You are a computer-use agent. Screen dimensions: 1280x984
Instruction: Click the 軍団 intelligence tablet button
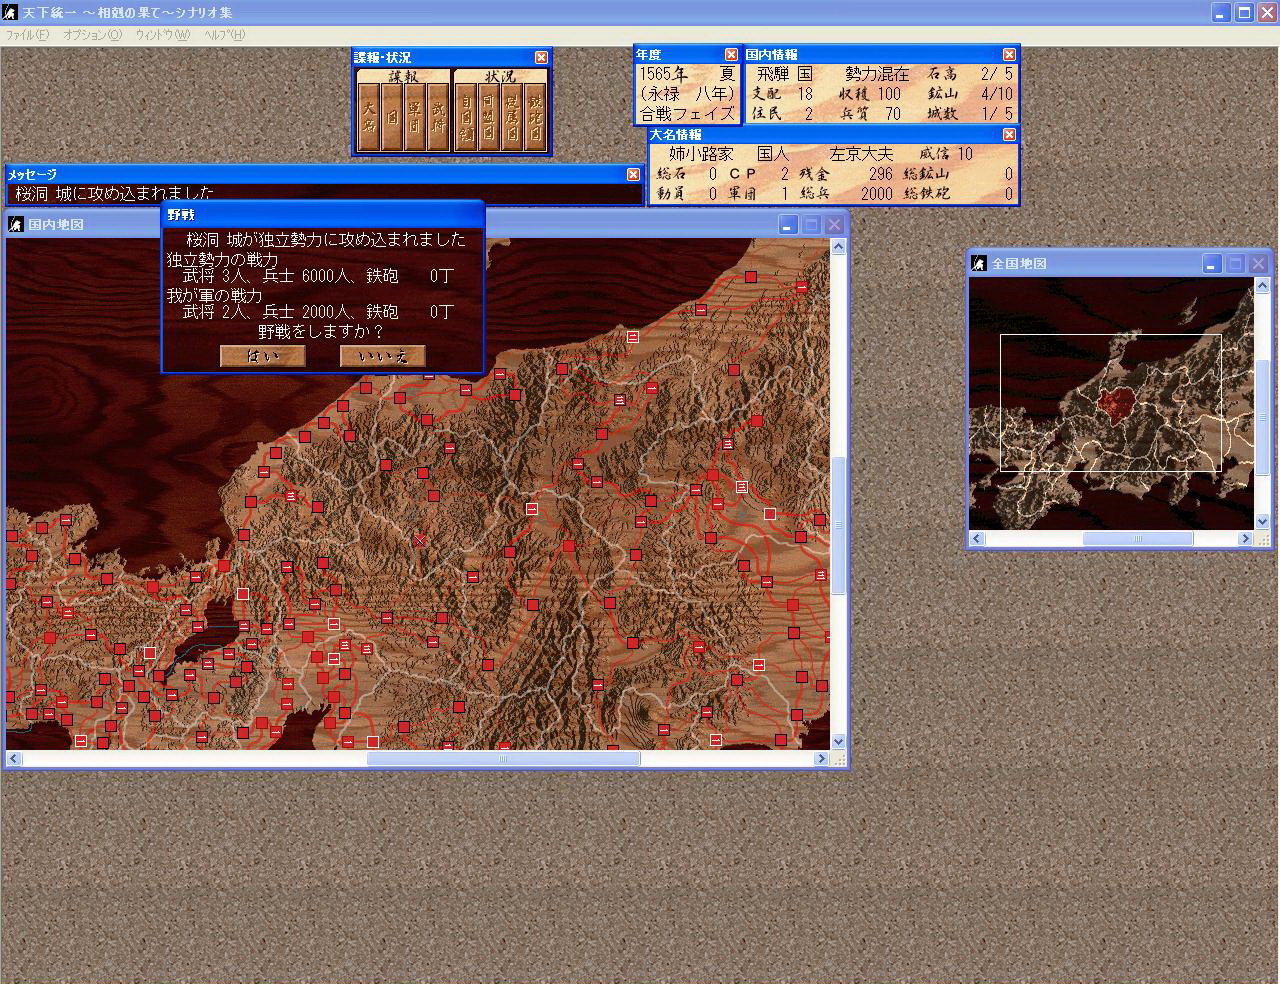415,117
